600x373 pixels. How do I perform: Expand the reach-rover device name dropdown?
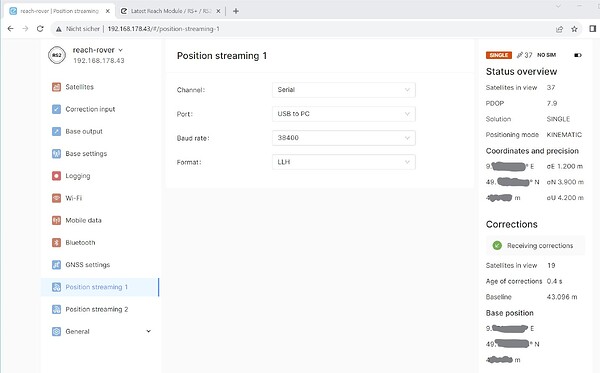(x=121, y=50)
